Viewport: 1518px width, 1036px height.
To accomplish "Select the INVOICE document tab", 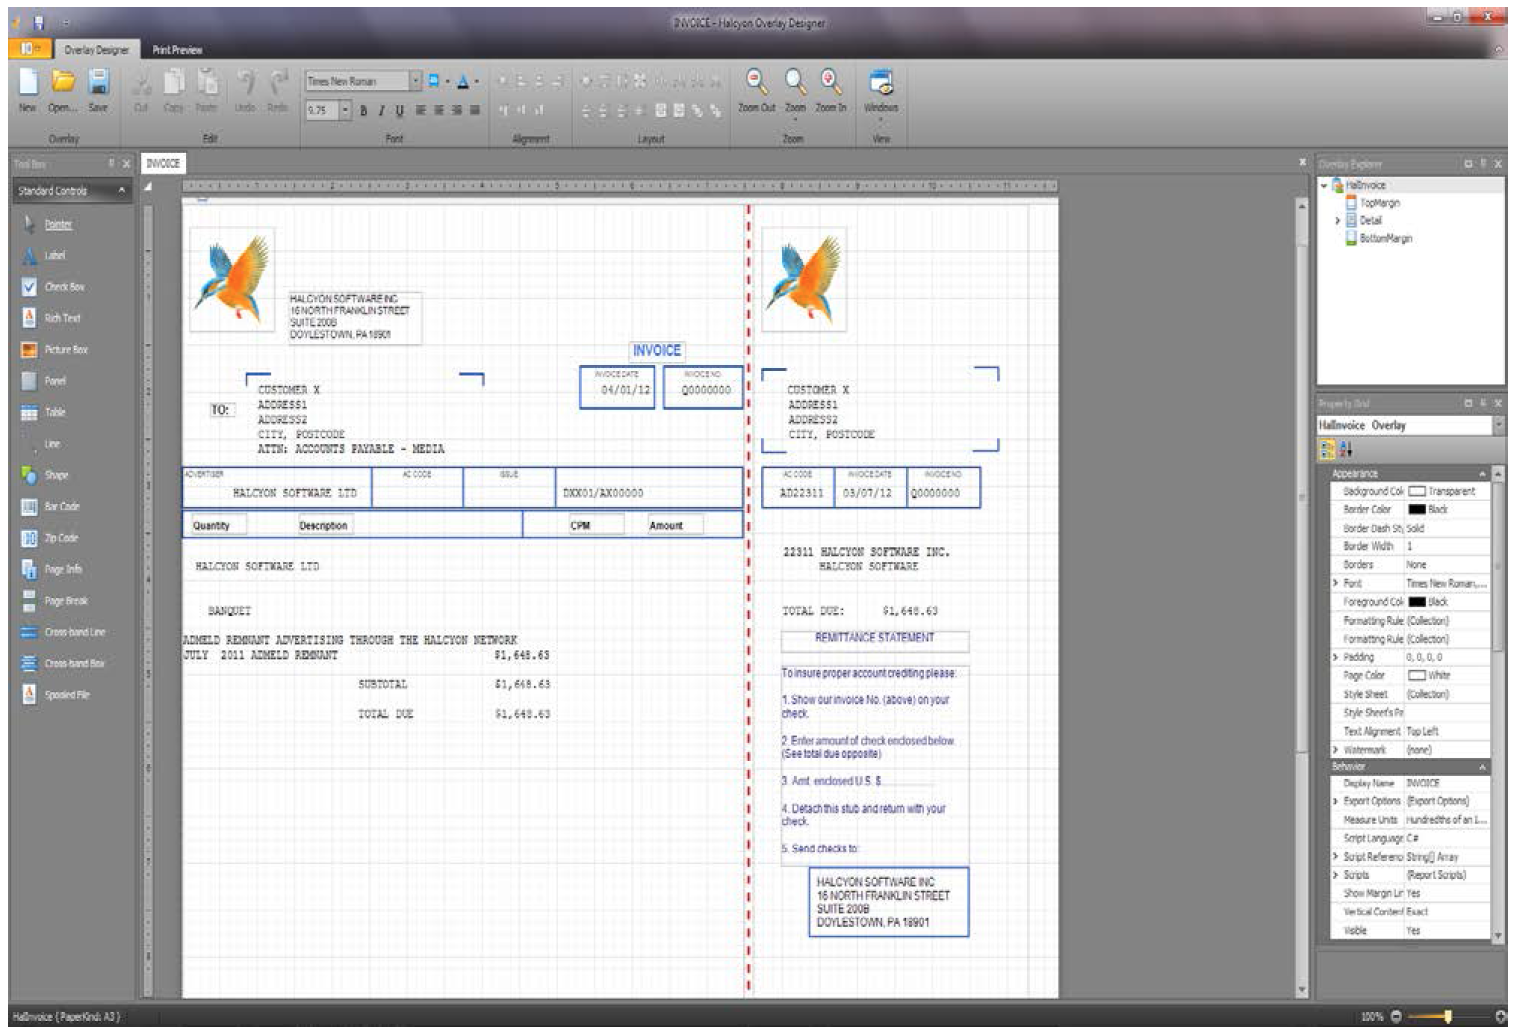I will pyautogui.click(x=163, y=163).
